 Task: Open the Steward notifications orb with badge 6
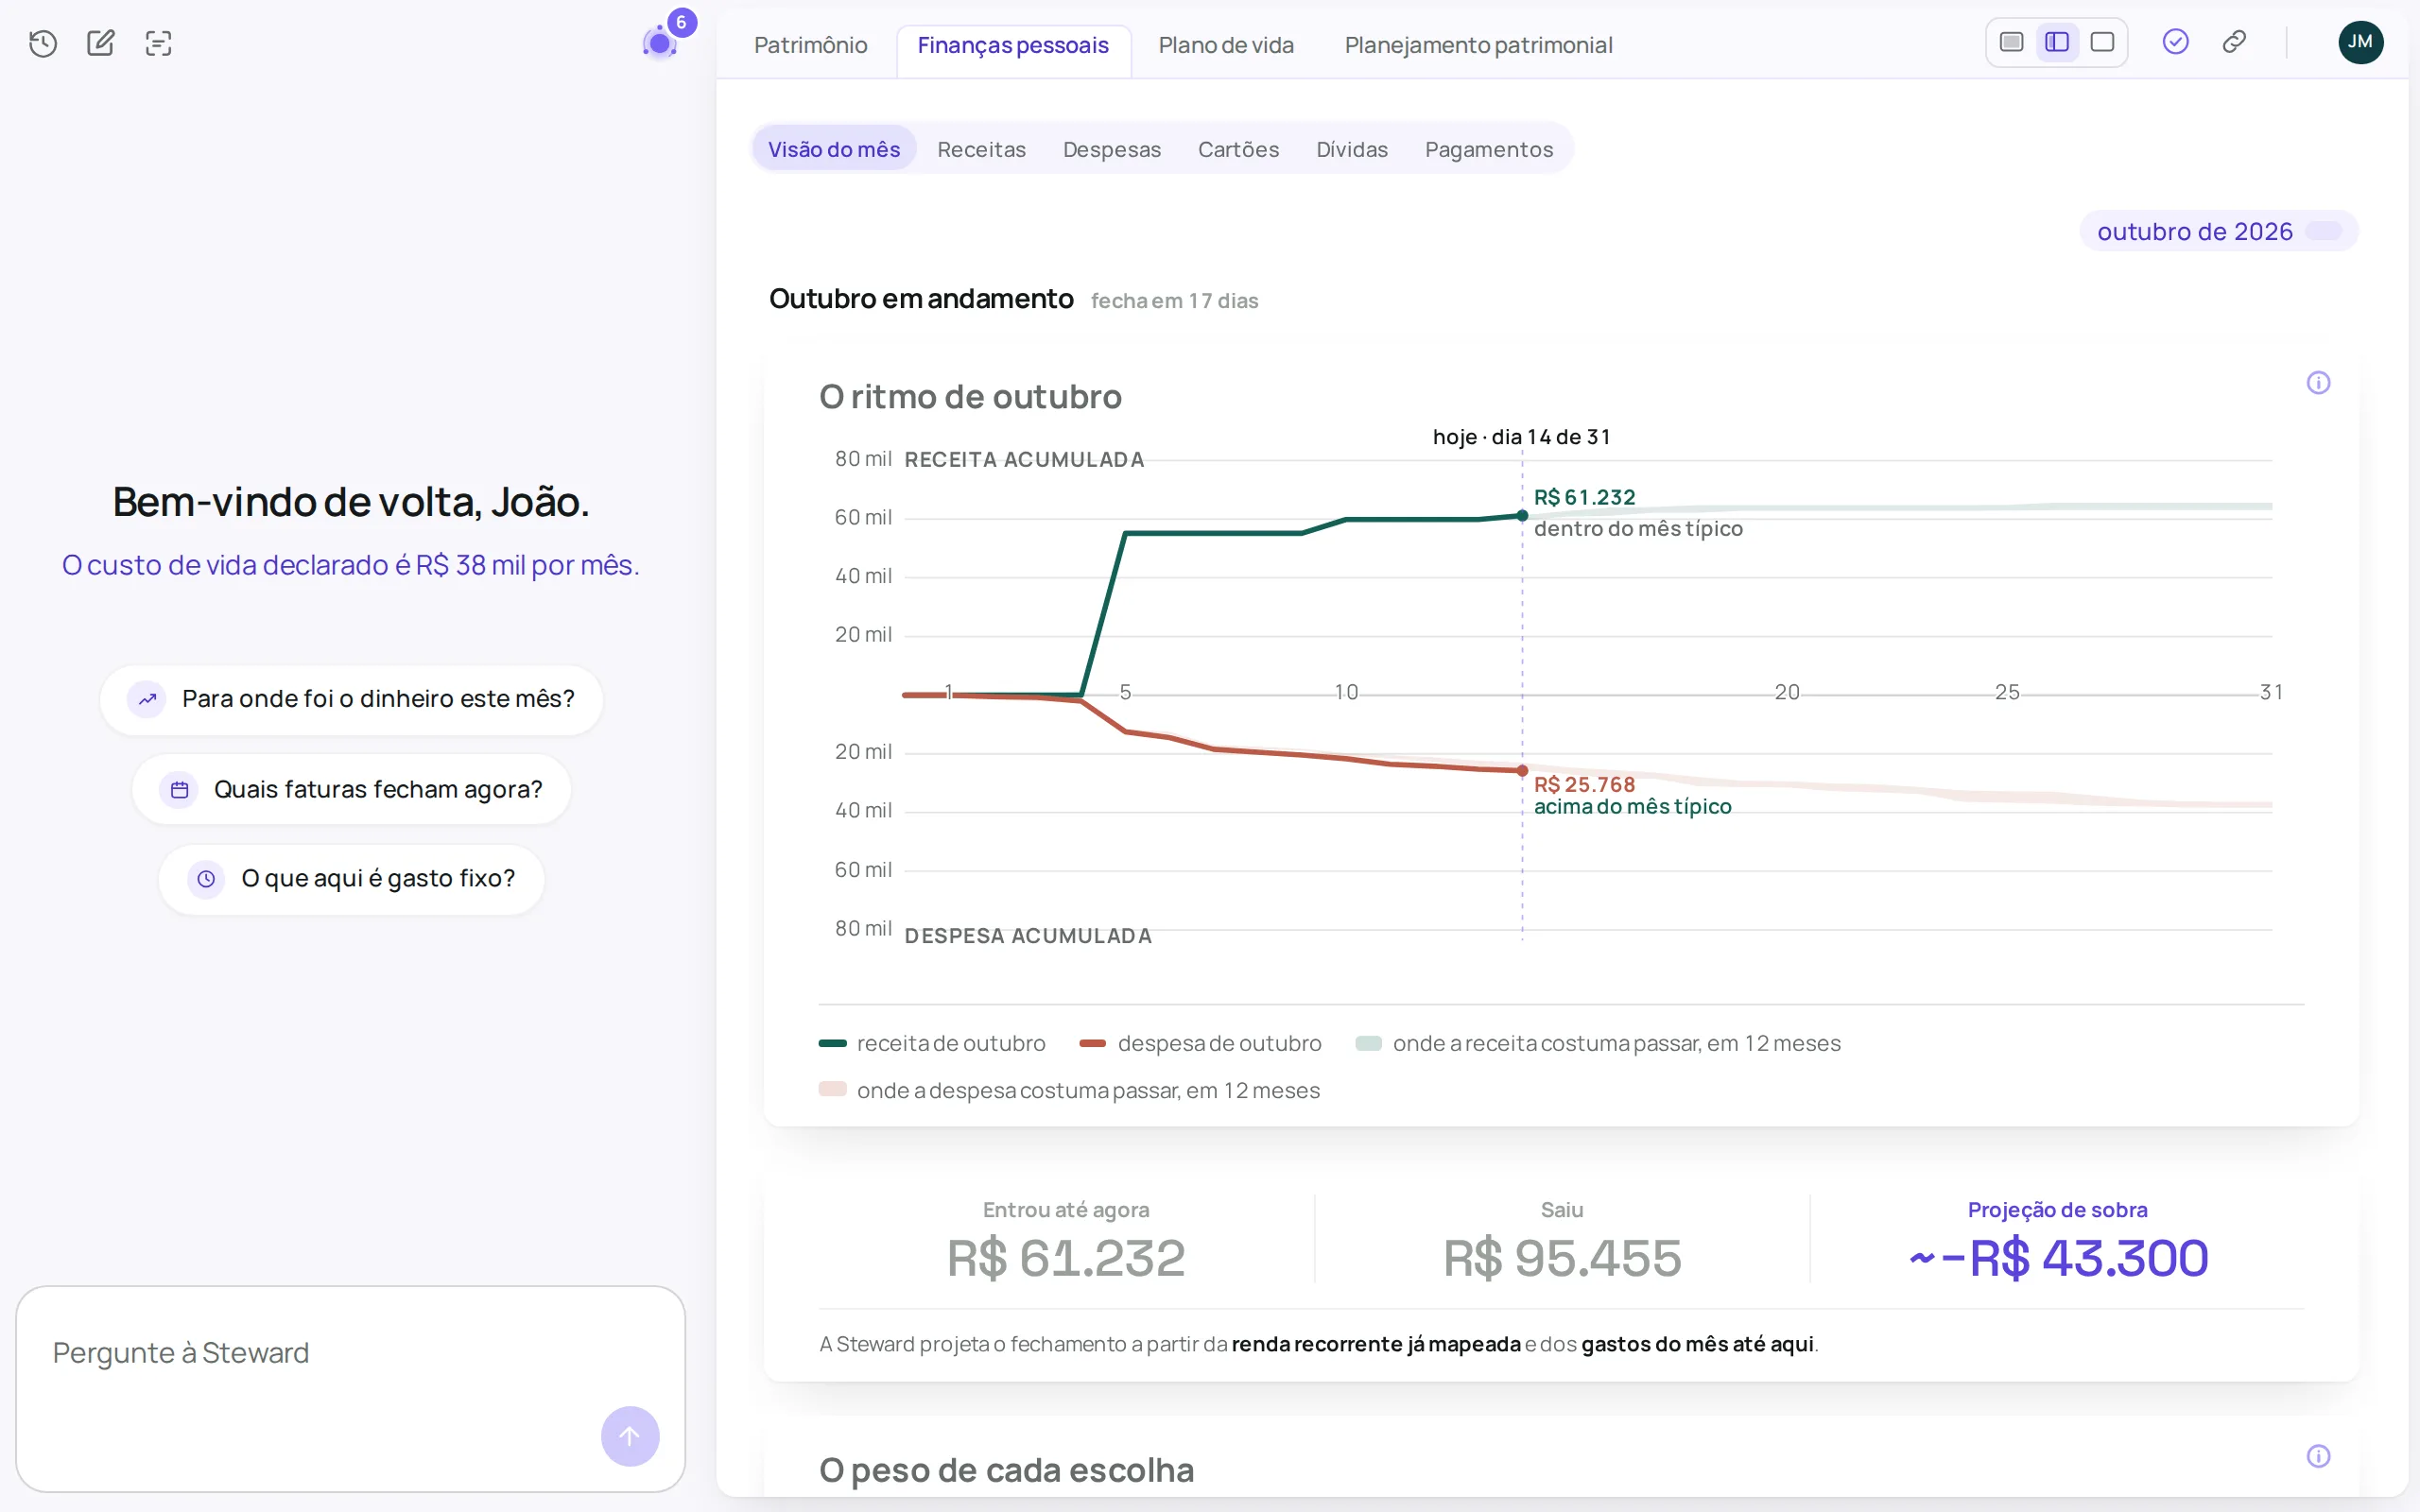pyautogui.click(x=660, y=42)
